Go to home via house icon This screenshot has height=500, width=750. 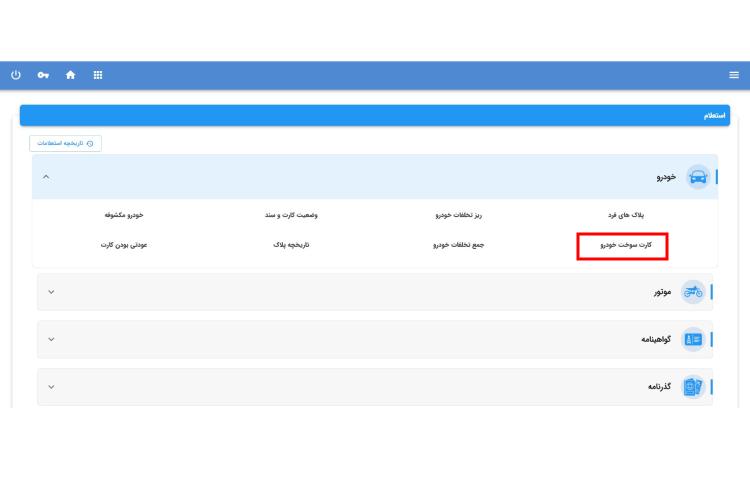(70, 75)
